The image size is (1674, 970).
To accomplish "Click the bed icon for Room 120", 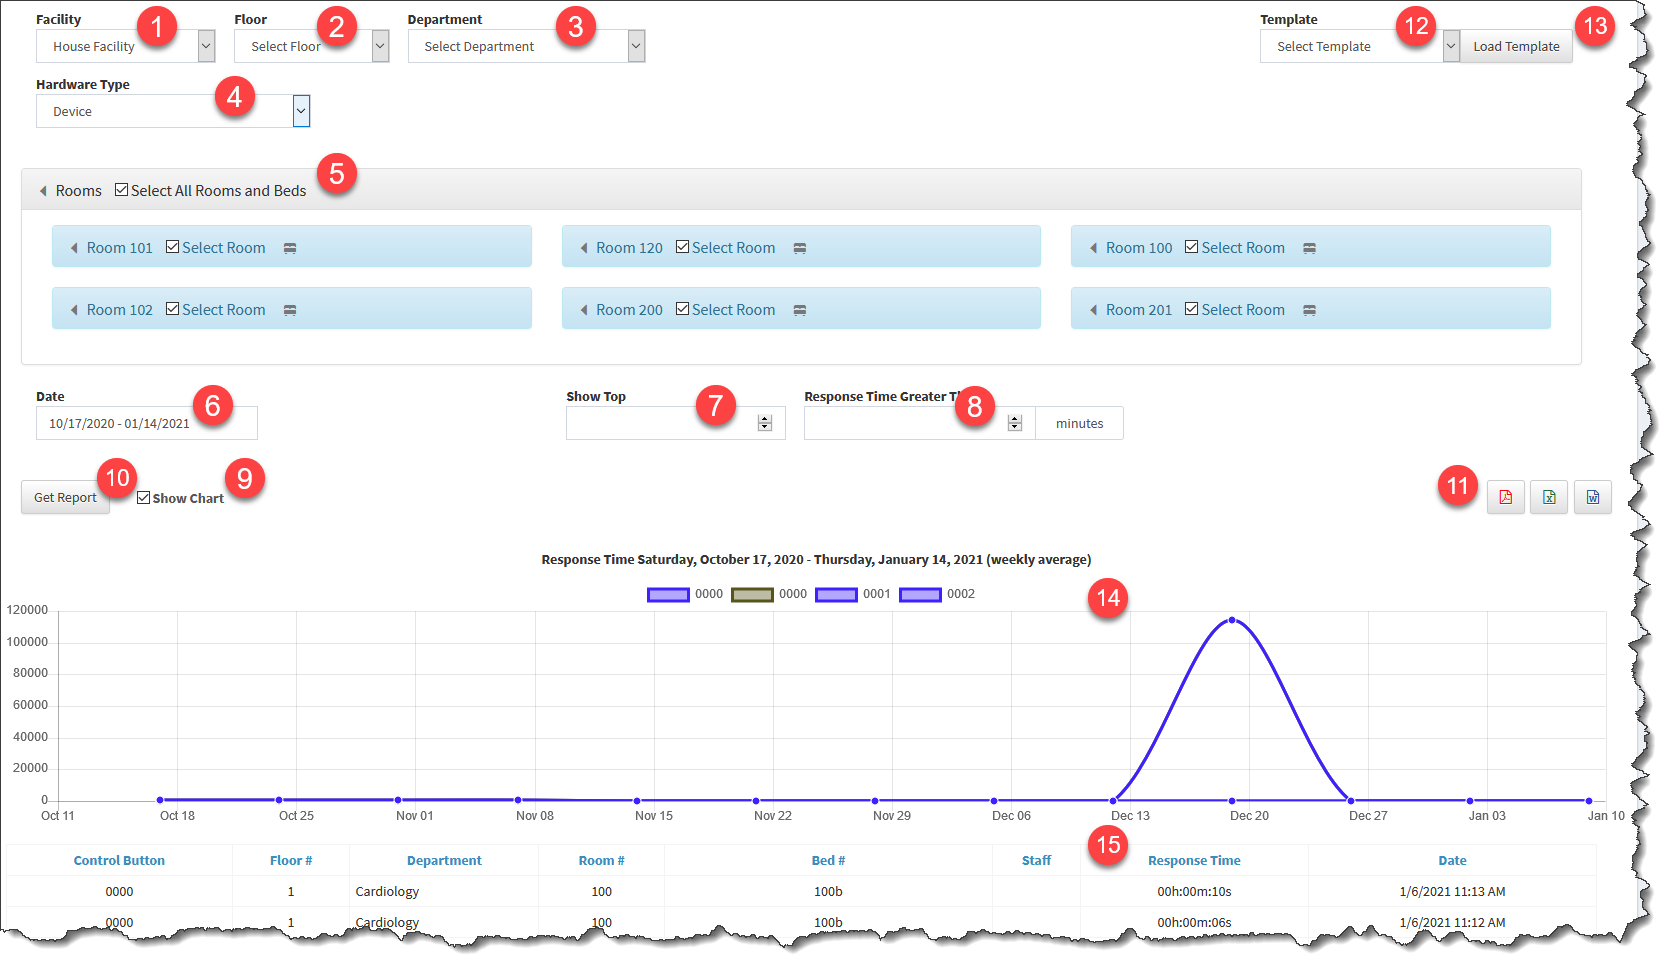I will (x=800, y=248).
